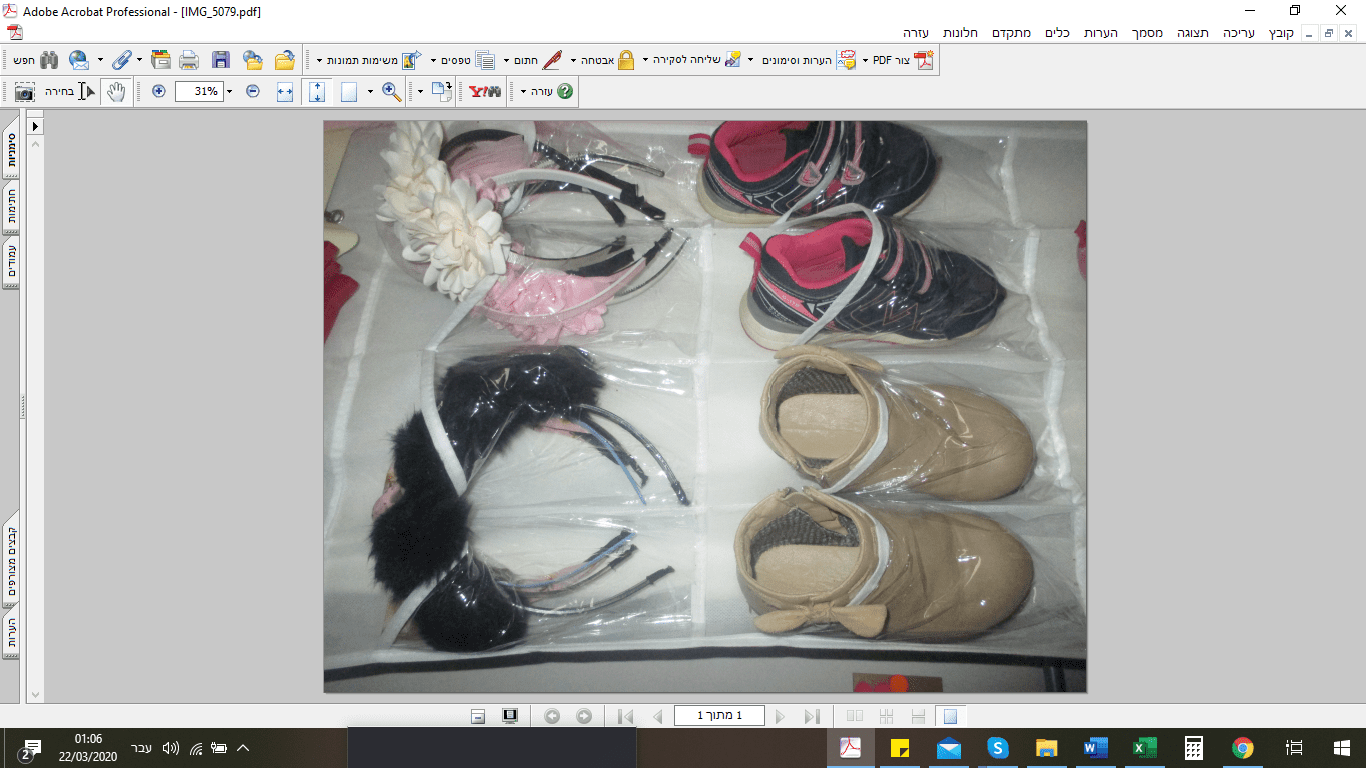
Task: Click the previous page arrow
Action: pos(657,716)
